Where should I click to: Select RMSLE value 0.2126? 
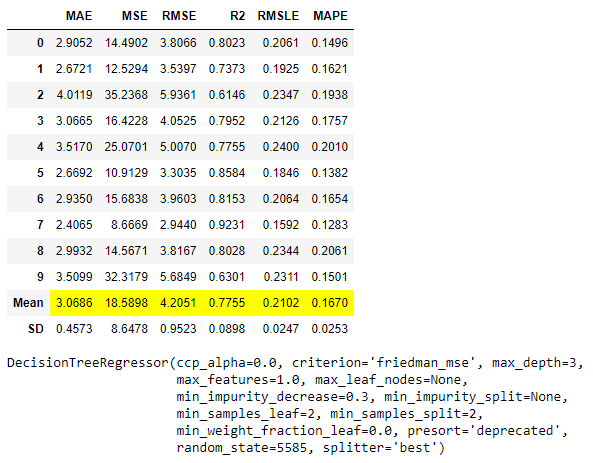[x=281, y=121]
